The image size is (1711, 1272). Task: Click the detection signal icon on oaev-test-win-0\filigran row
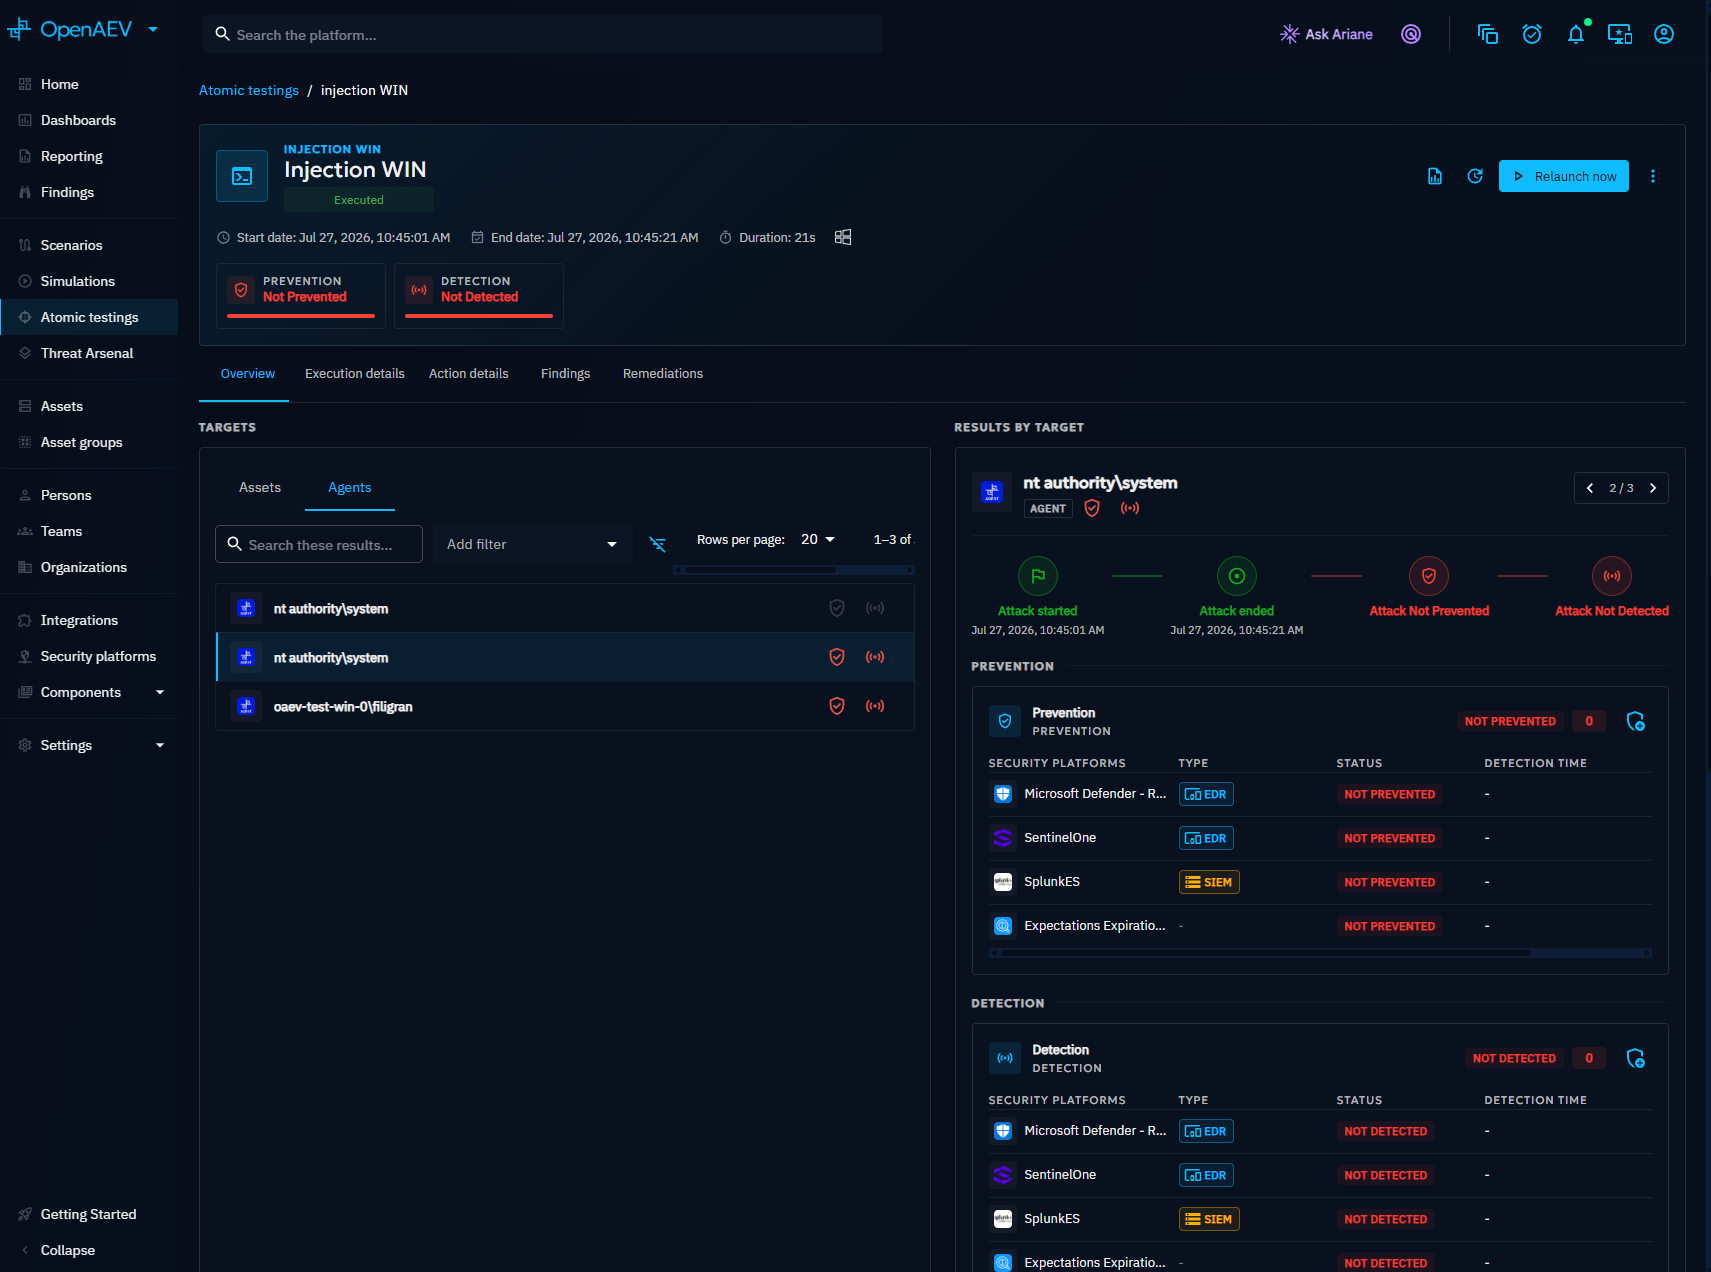(x=875, y=706)
